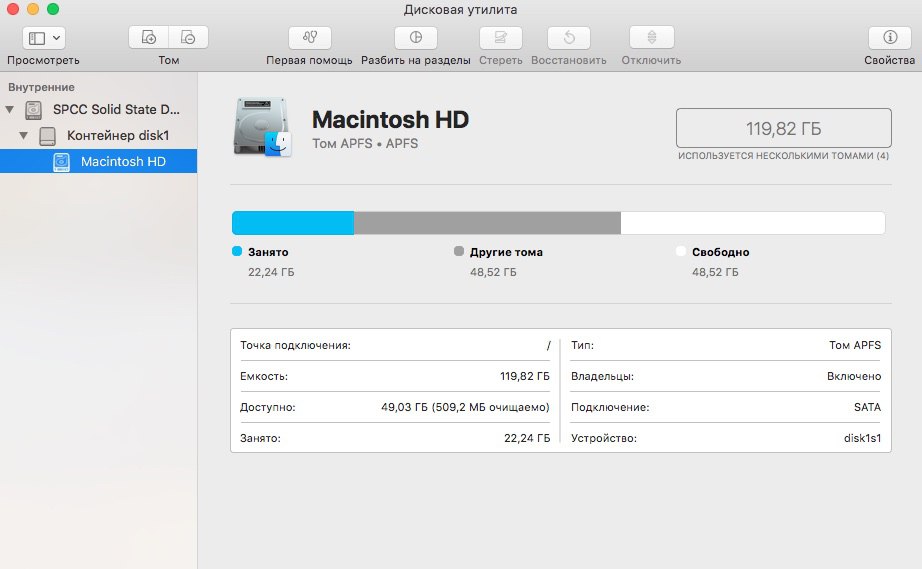The width and height of the screenshot is (922, 569).
Task: Click the Дисковая утилита window title
Action: 460,9
